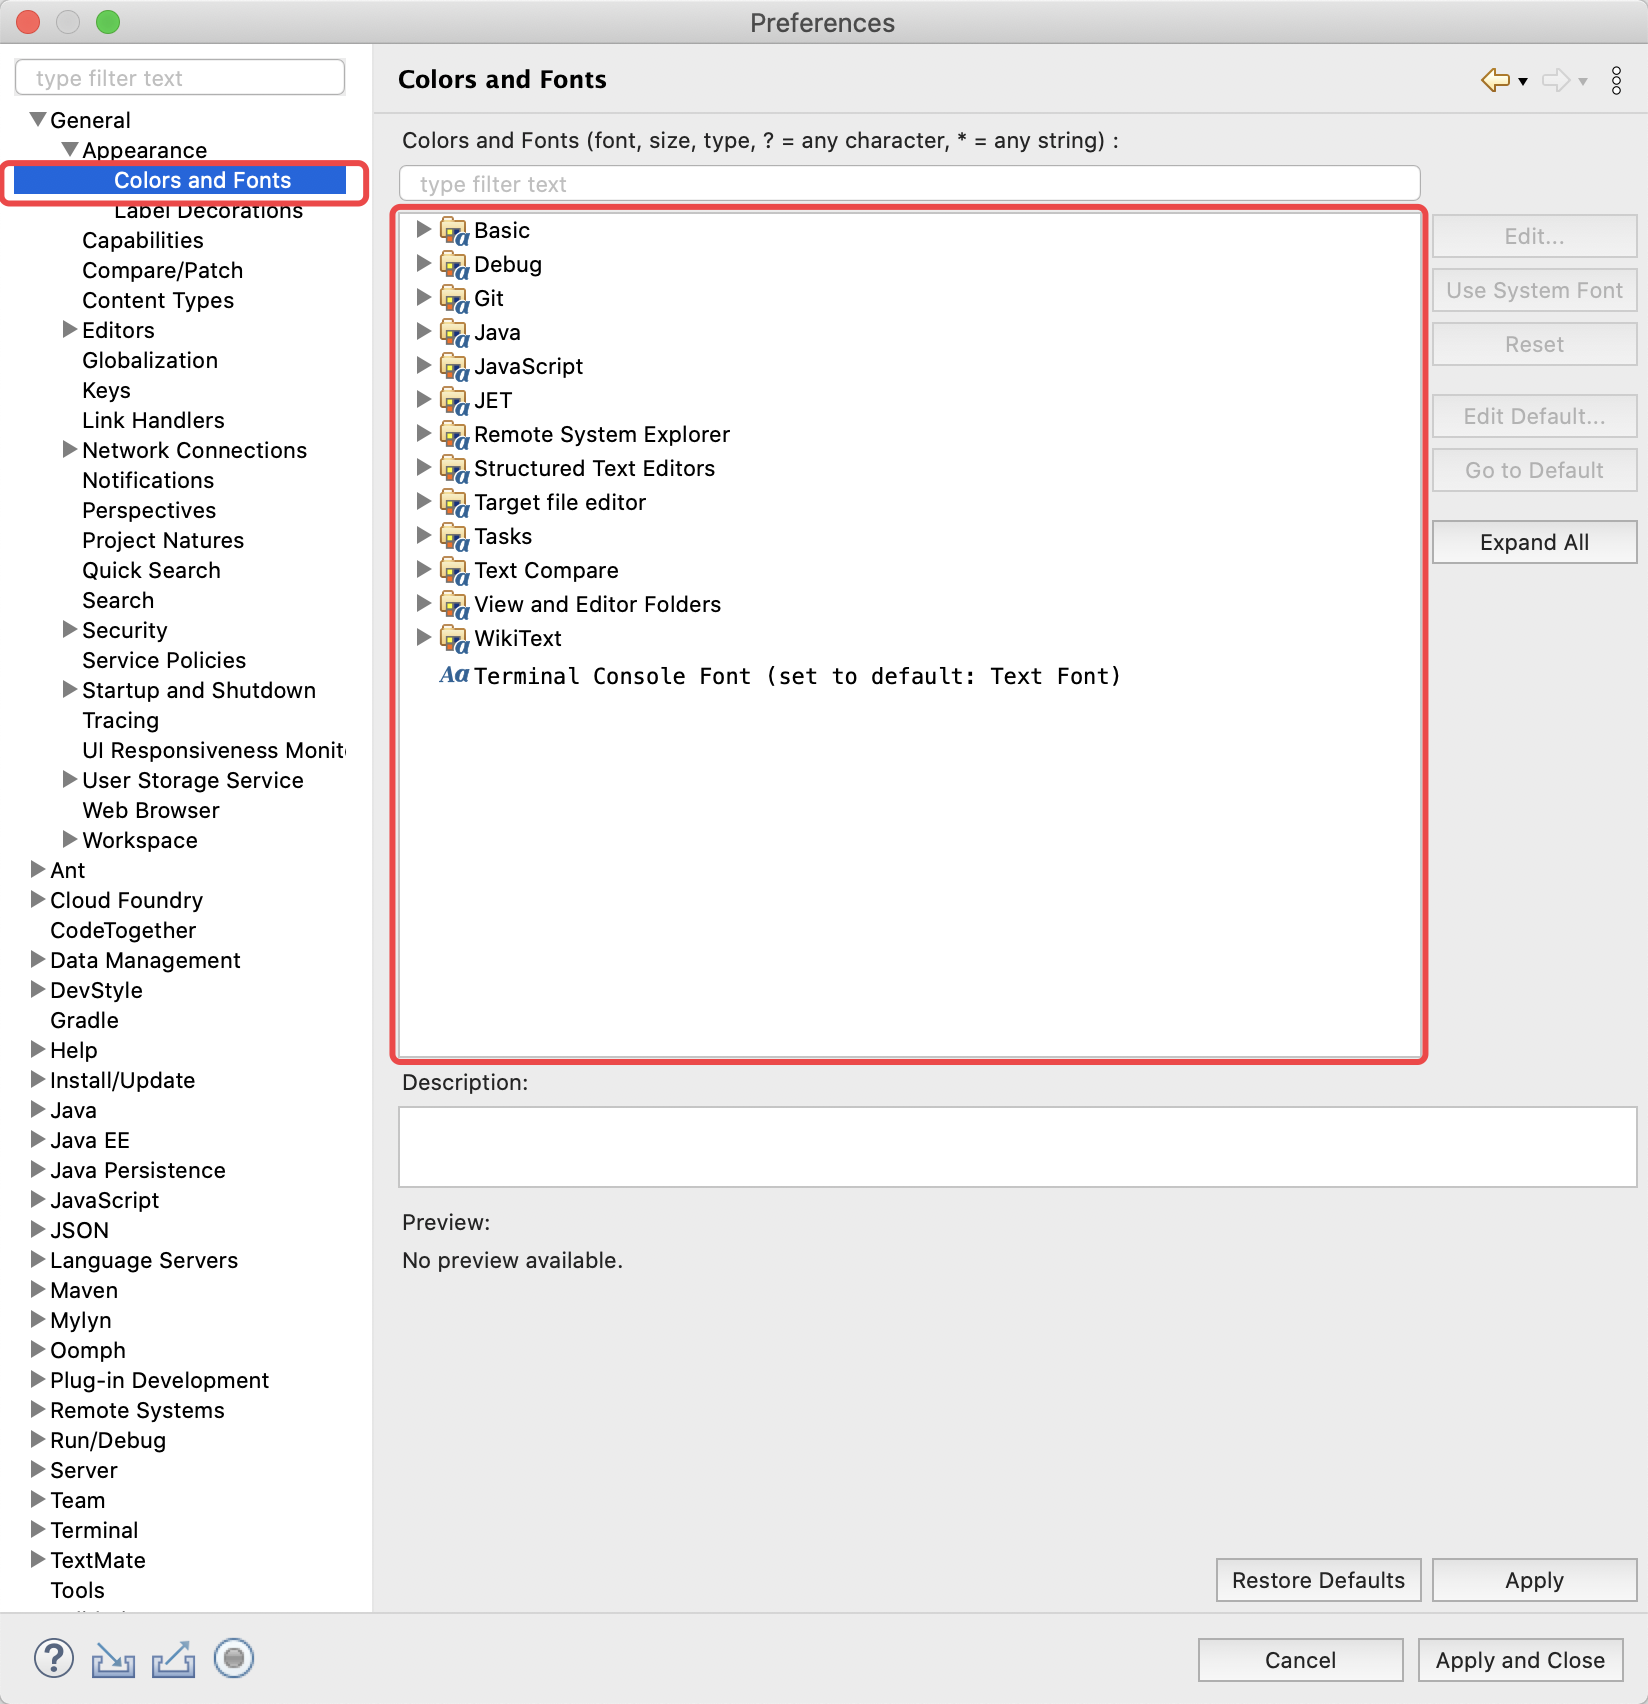Select Label Decorations preference page
This screenshot has width=1648, height=1704.
[x=208, y=211]
